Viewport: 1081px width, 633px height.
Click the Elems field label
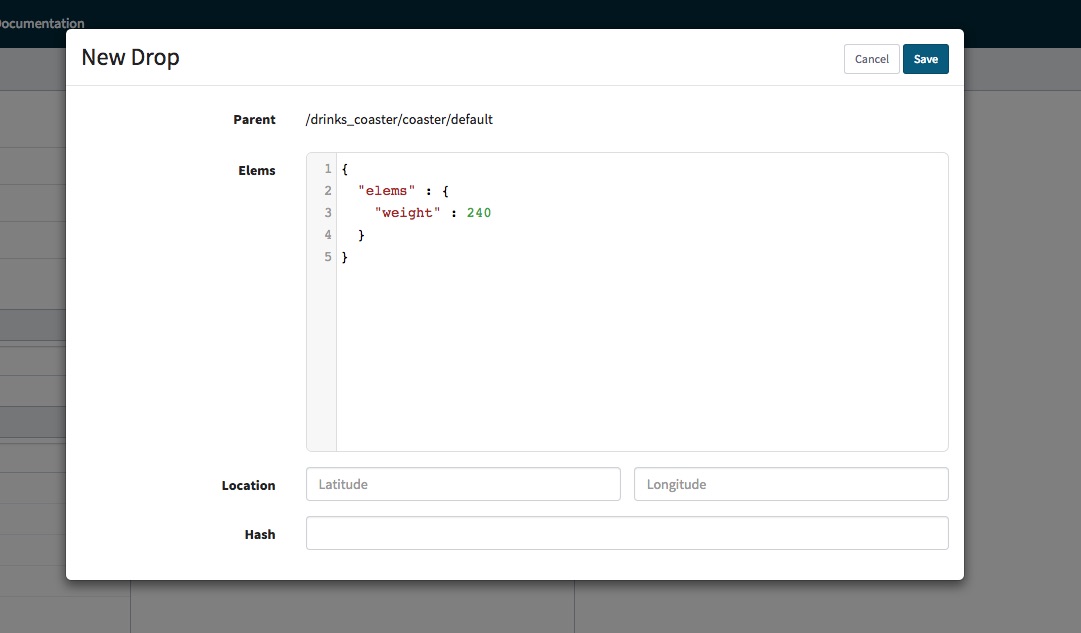pos(256,170)
